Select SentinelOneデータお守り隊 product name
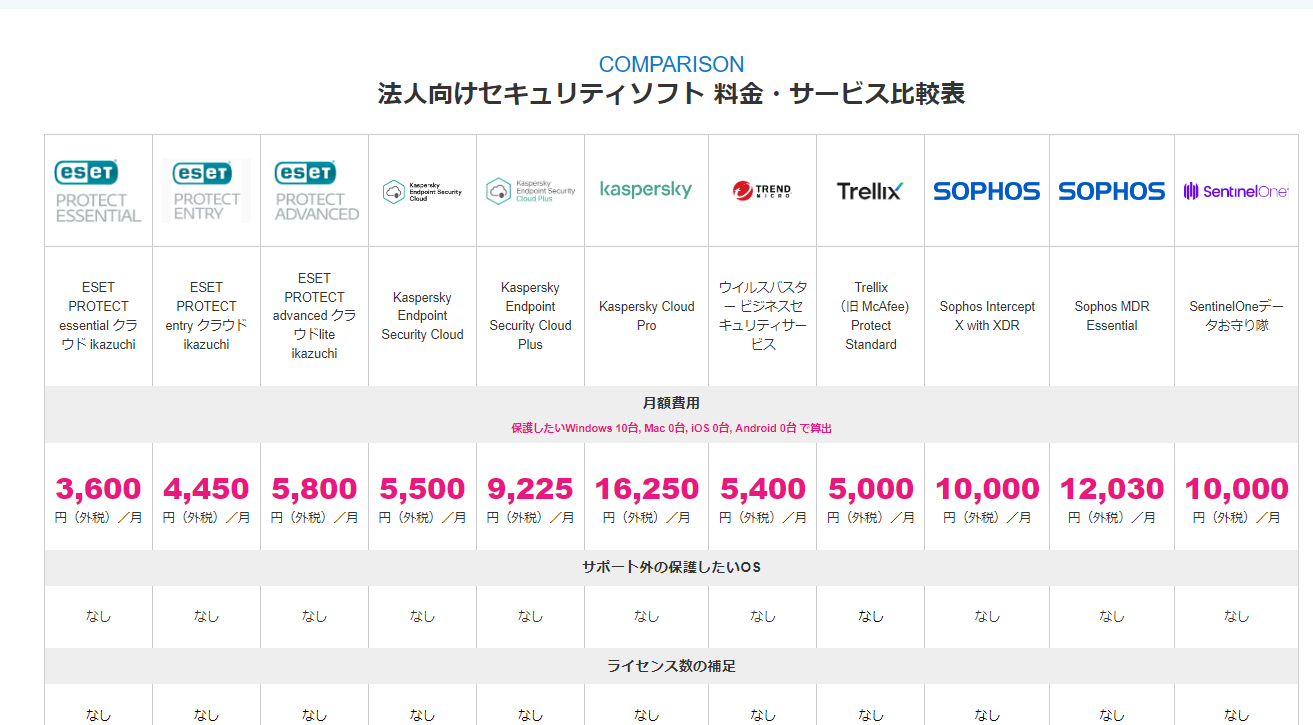 [x=1236, y=316]
